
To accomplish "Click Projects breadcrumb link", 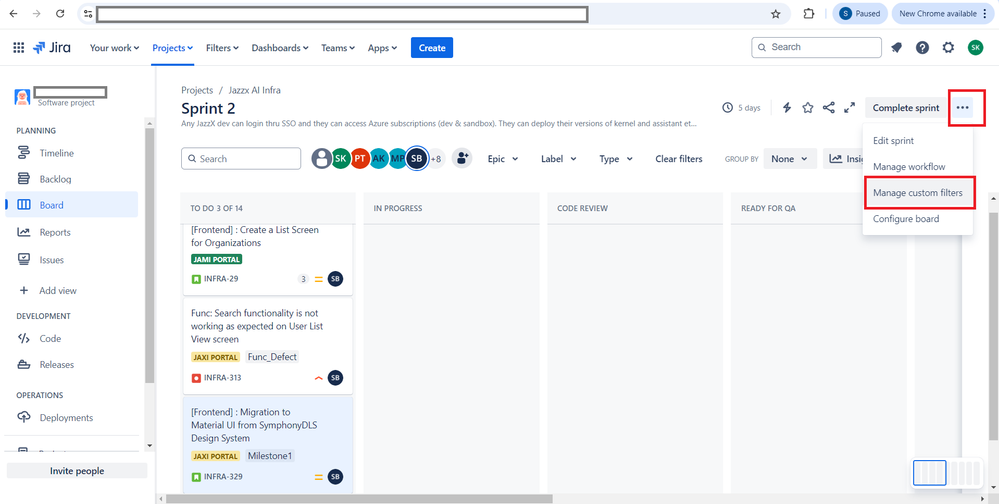I will (x=197, y=90).
